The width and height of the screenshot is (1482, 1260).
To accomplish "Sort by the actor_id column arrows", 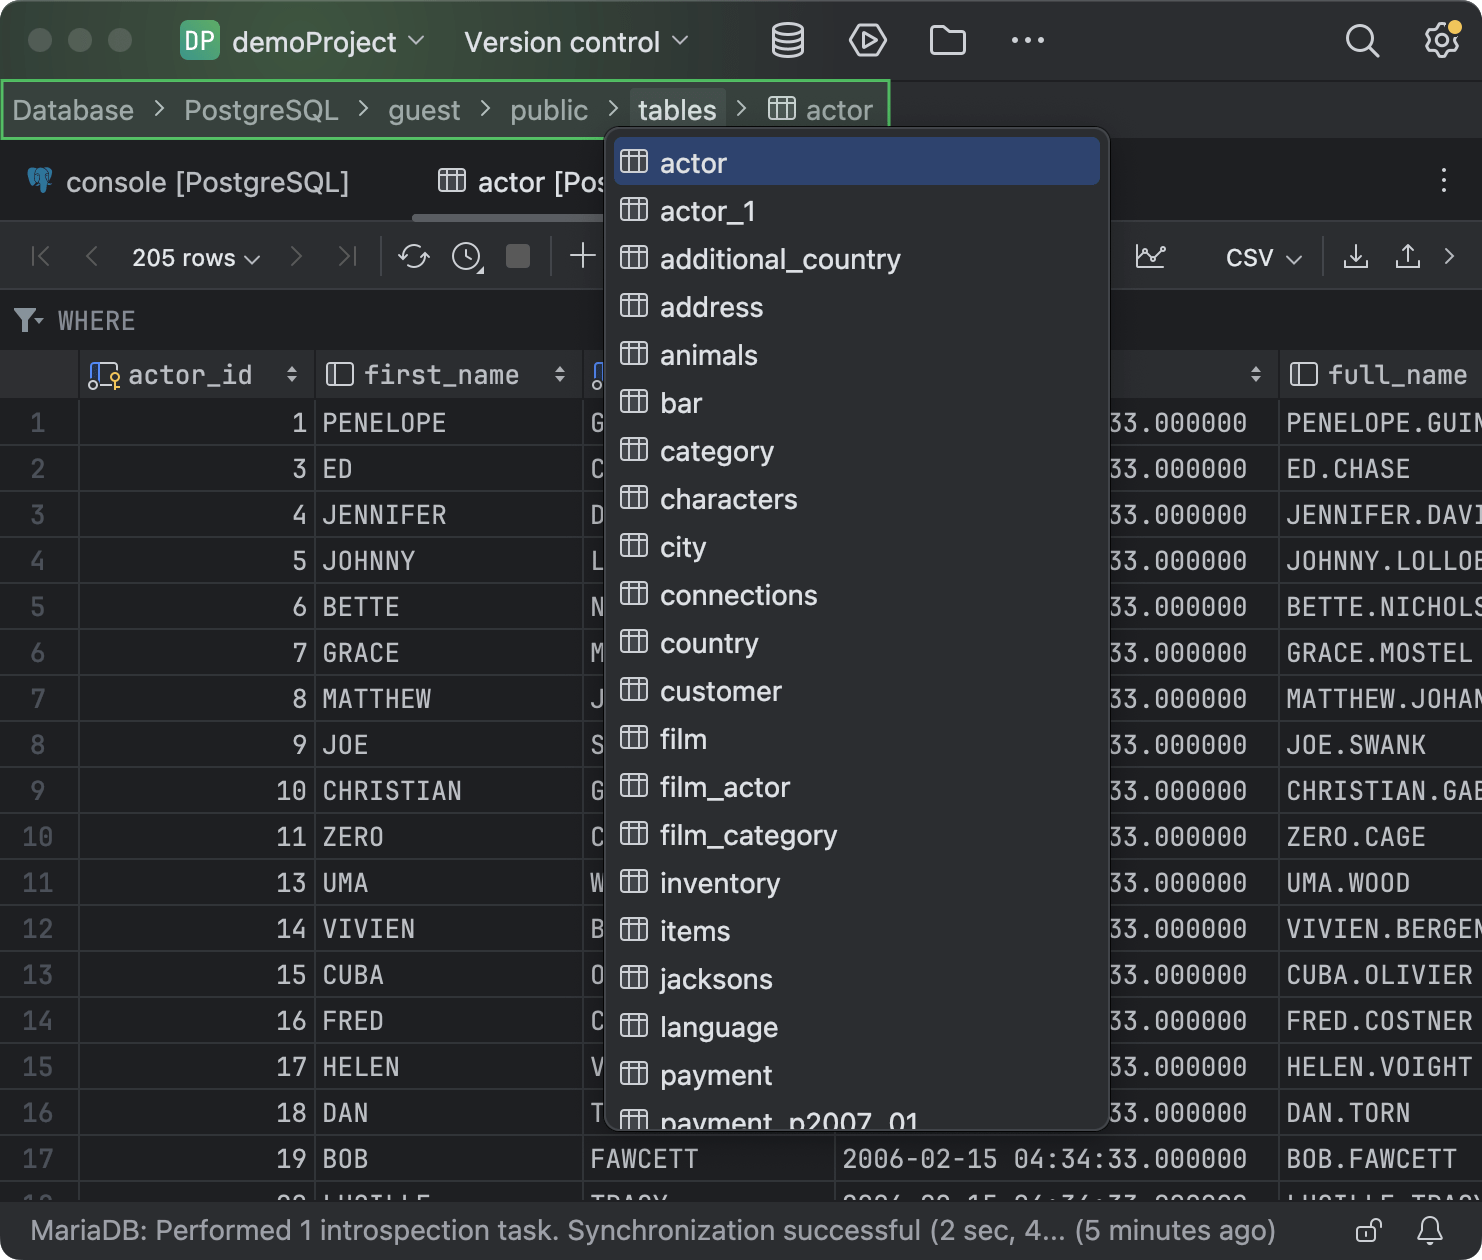I will click(x=292, y=374).
